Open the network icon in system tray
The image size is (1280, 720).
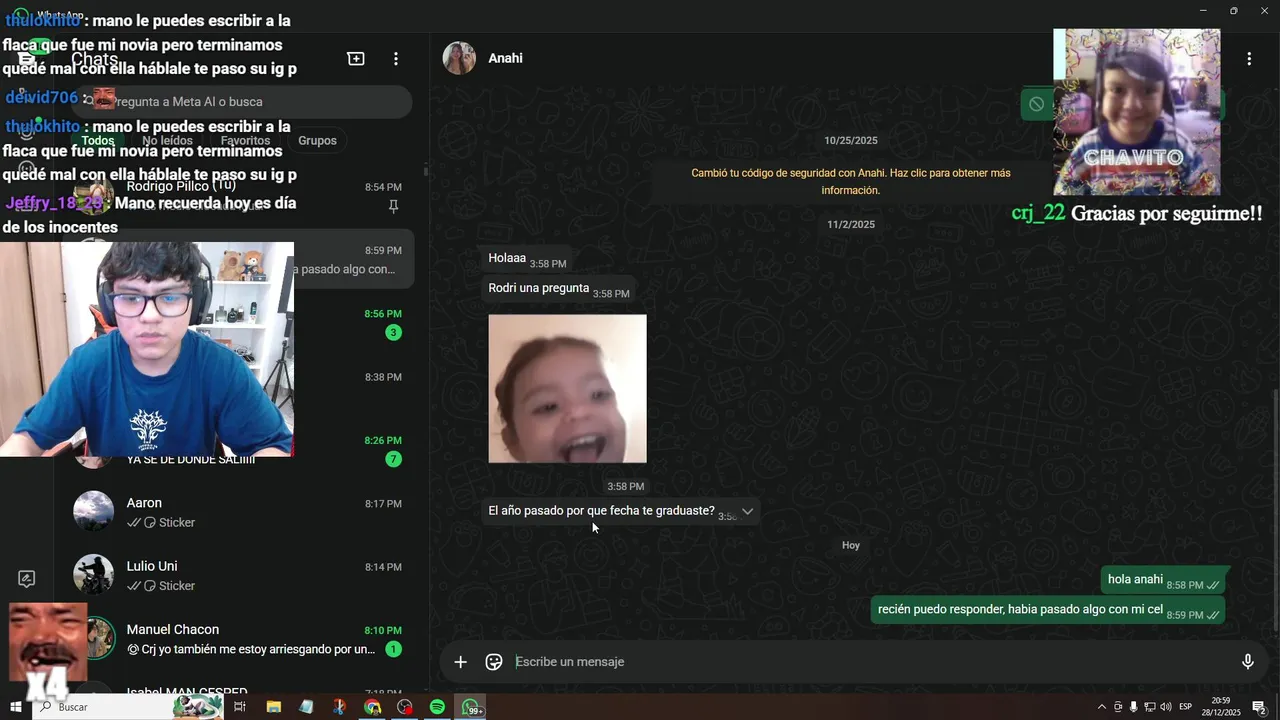coord(1149,707)
